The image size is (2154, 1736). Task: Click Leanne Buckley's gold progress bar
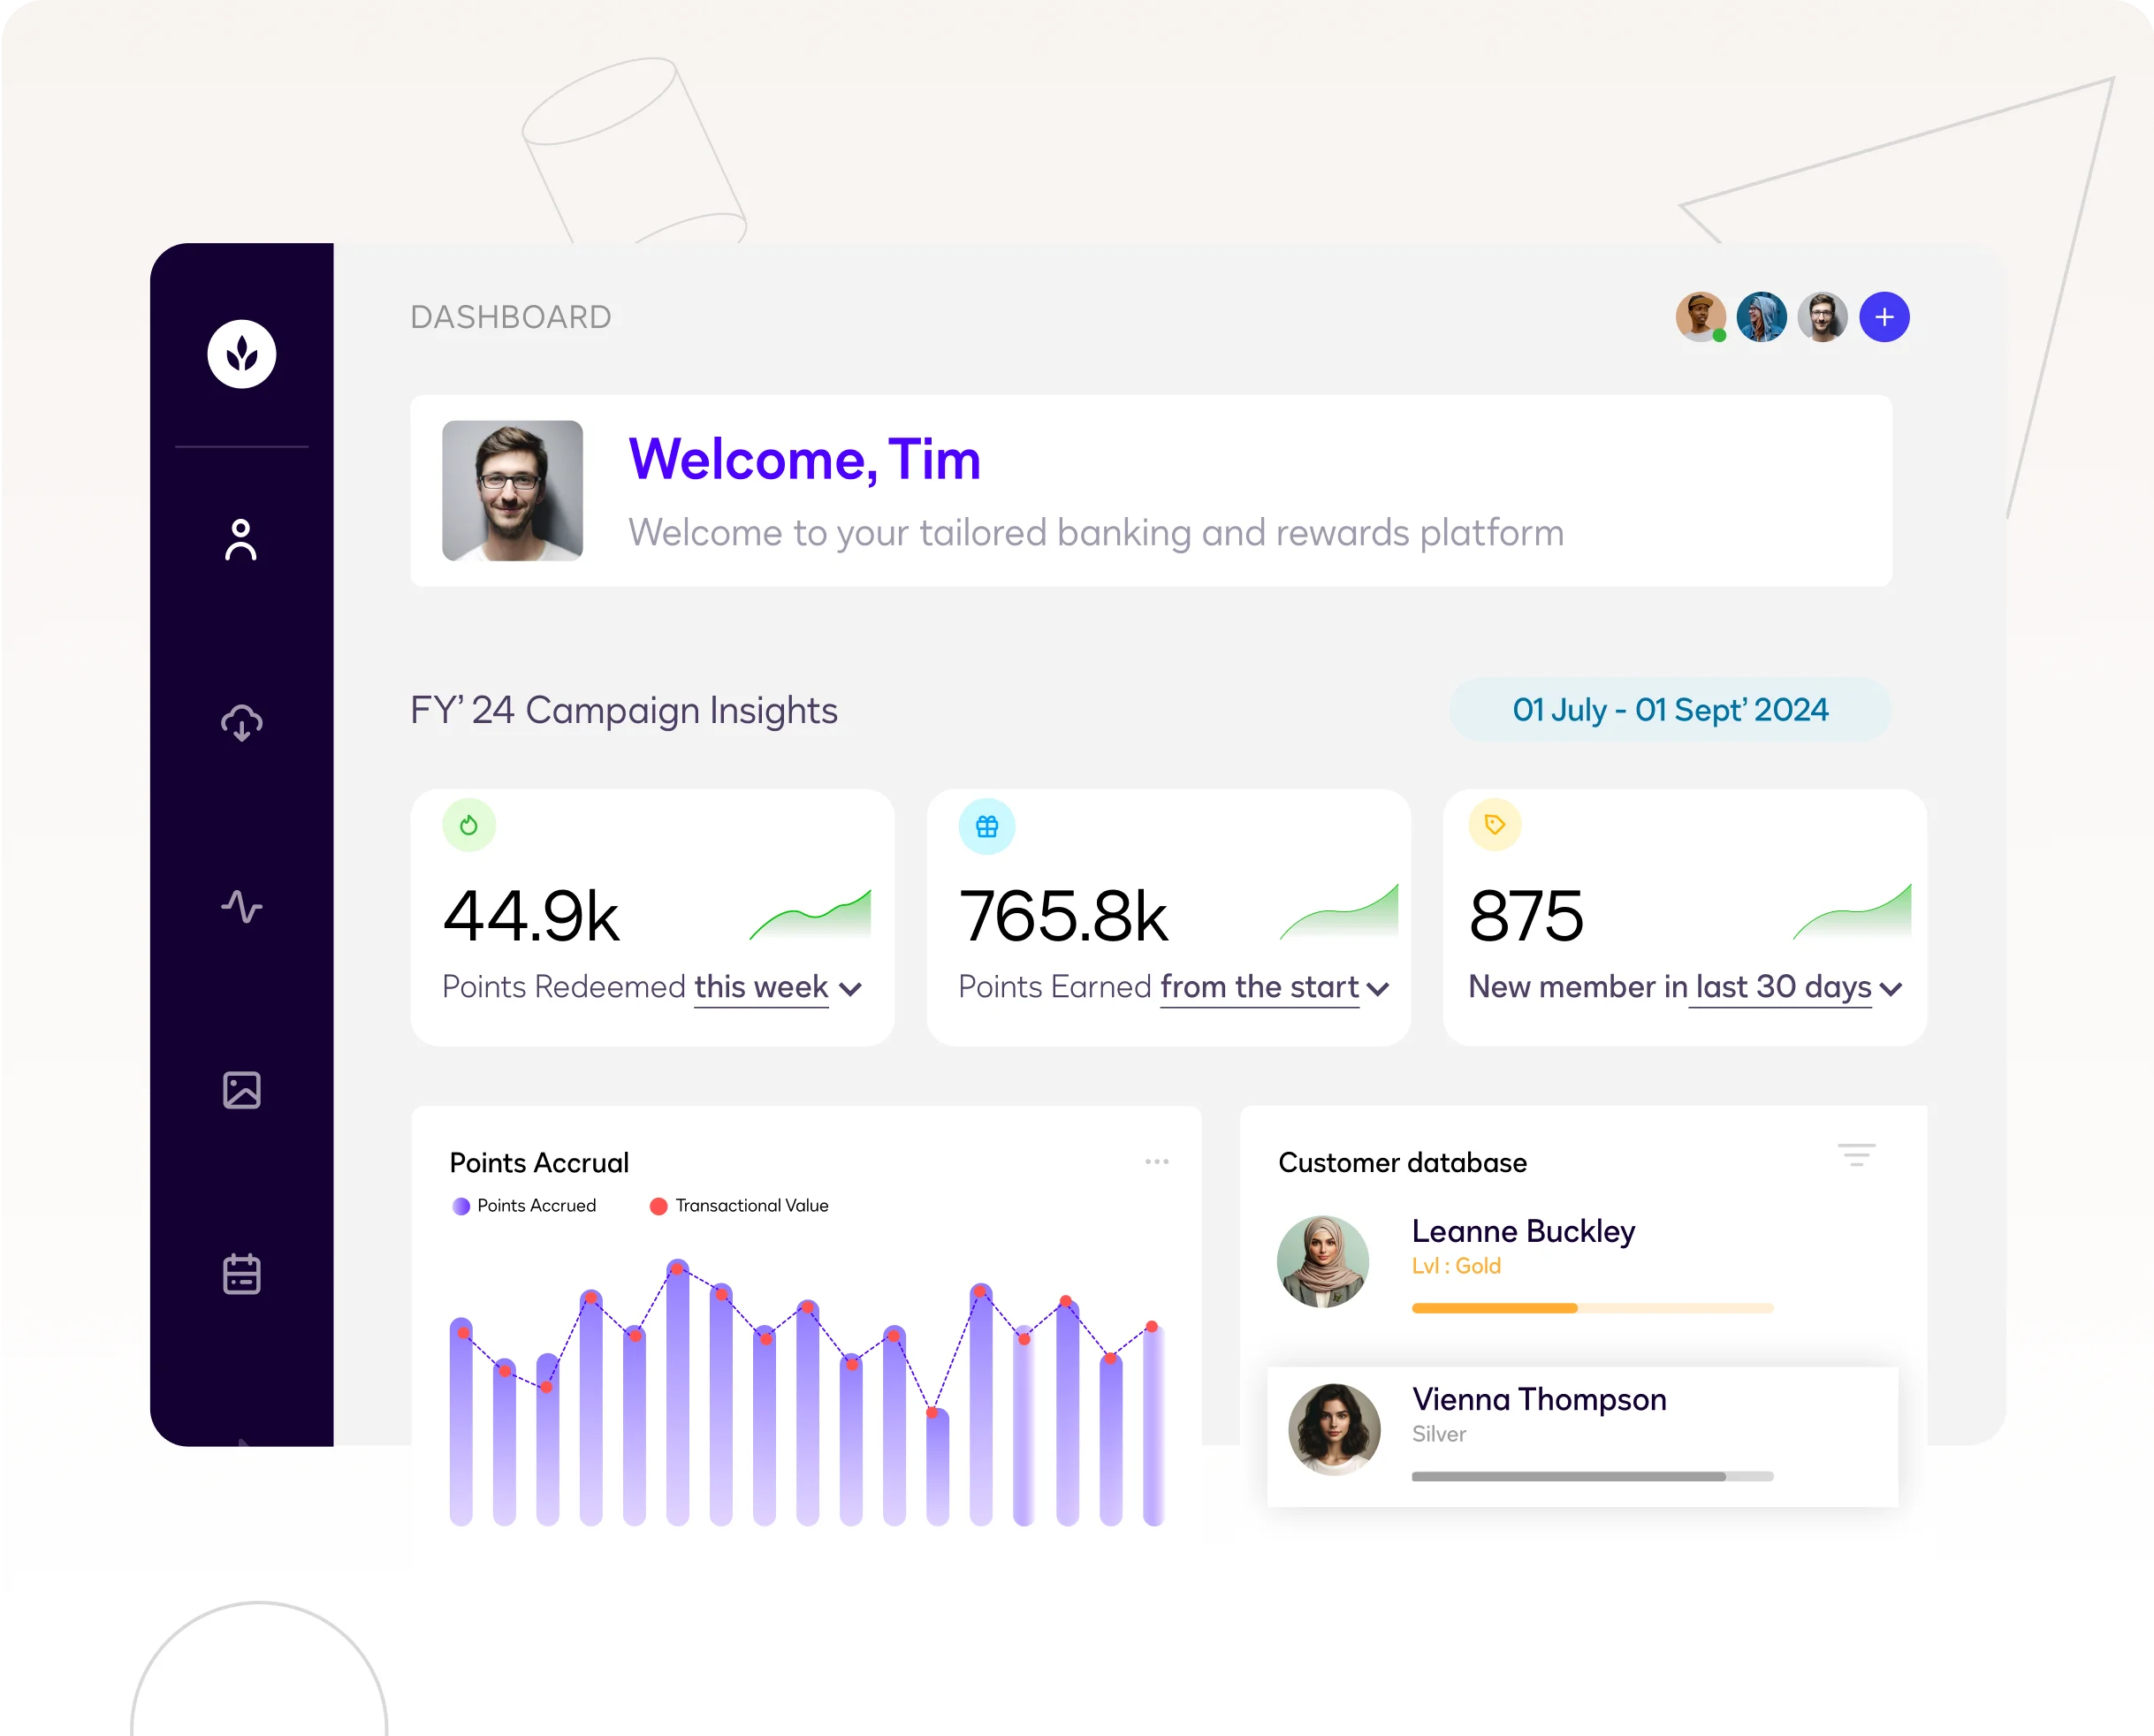click(1592, 1308)
